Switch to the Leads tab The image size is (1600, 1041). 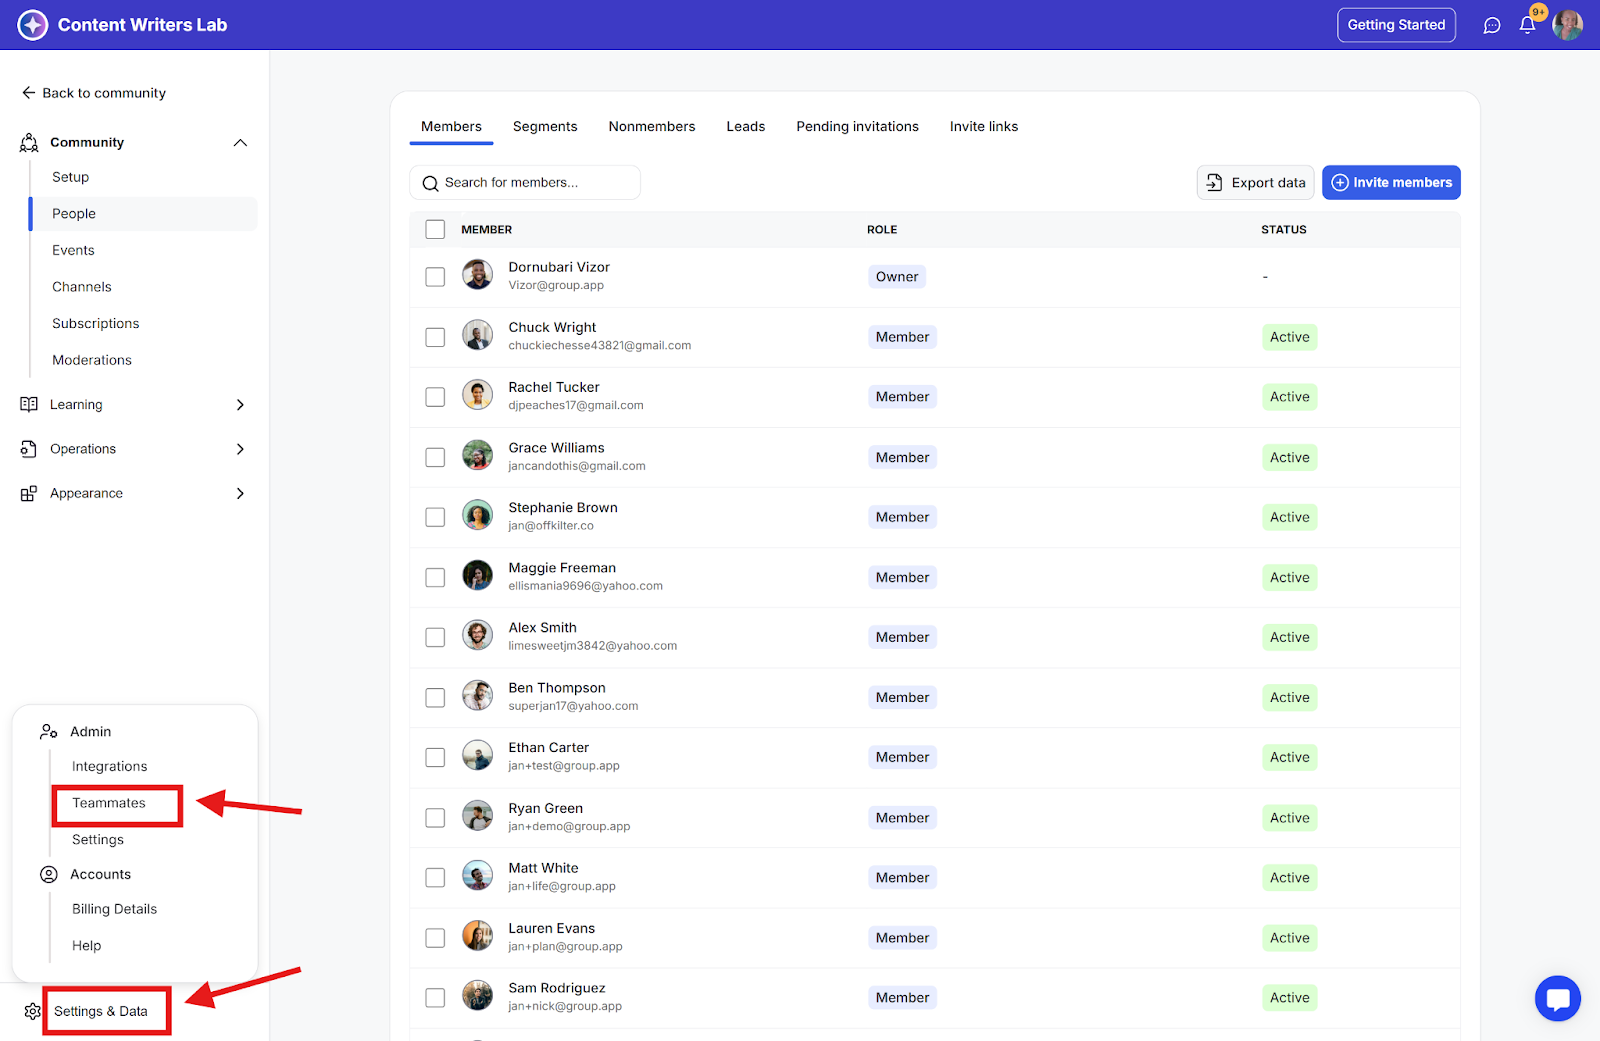coord(746,126)
